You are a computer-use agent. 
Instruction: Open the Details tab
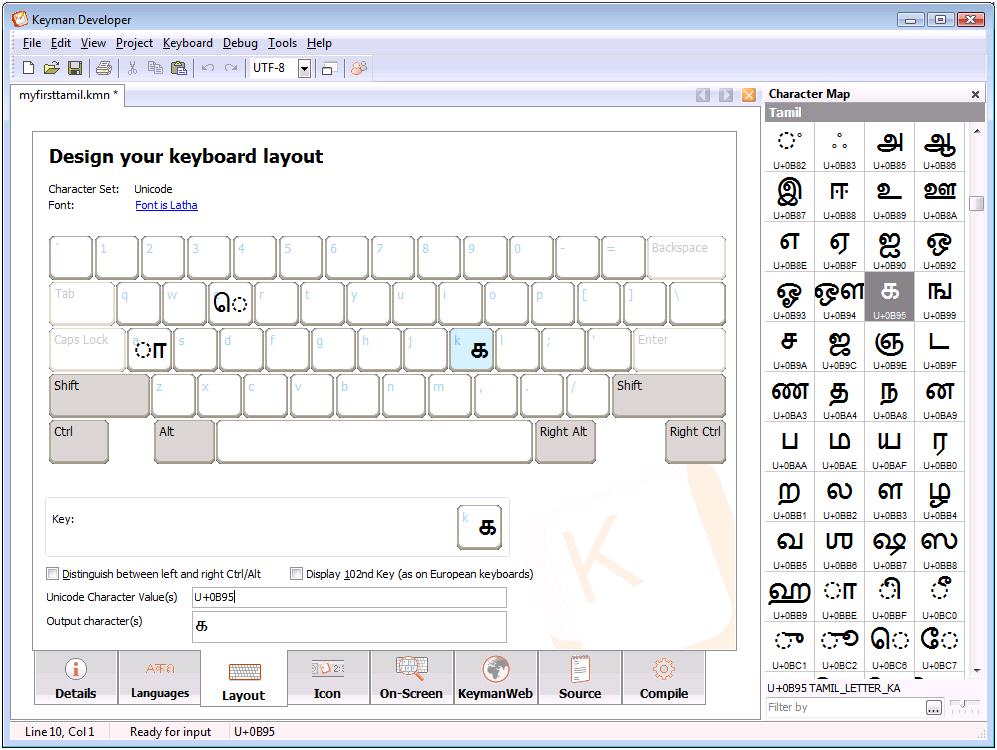pyautogui.click(x=76, y=678)
